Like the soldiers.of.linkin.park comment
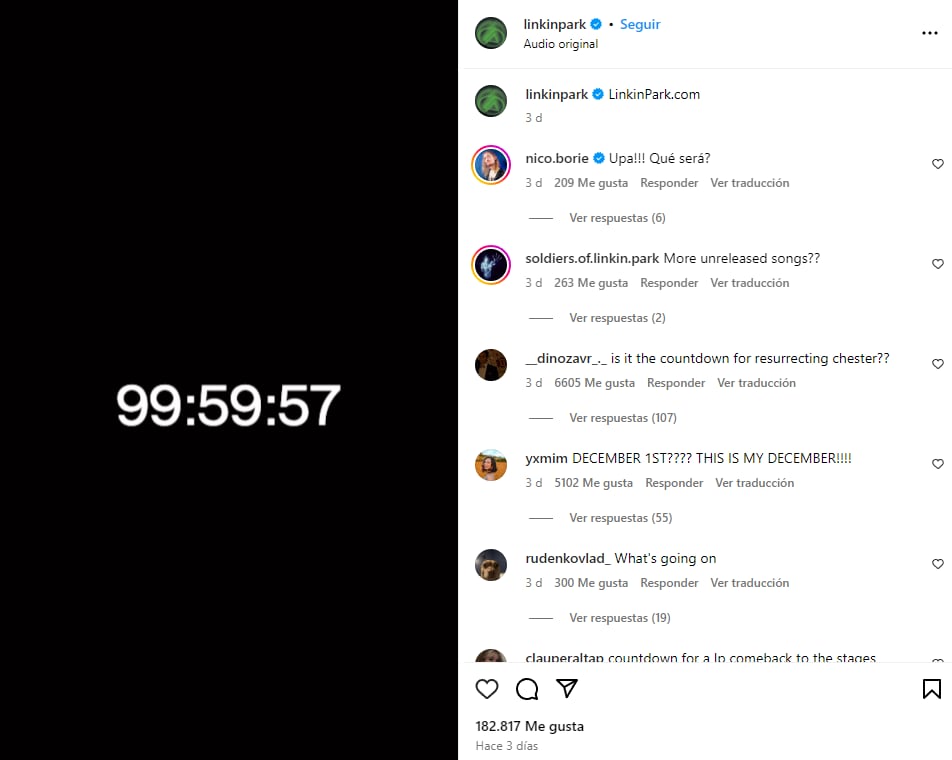Screen dimensions: 952x760 (938, 264)
